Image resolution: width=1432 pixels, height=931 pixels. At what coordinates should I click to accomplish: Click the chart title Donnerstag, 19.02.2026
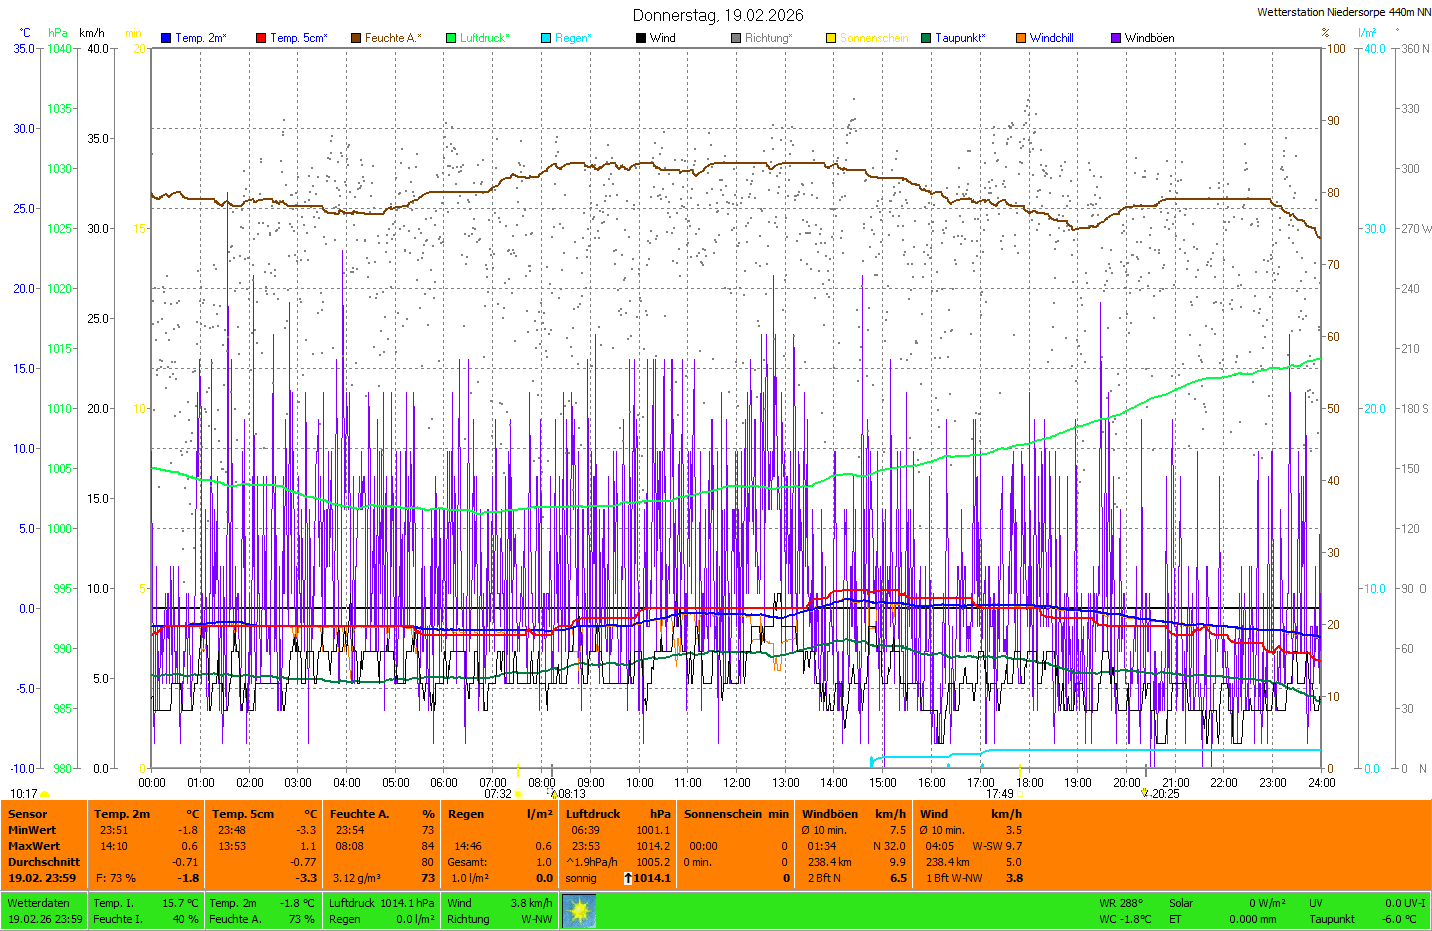point(717,15)
